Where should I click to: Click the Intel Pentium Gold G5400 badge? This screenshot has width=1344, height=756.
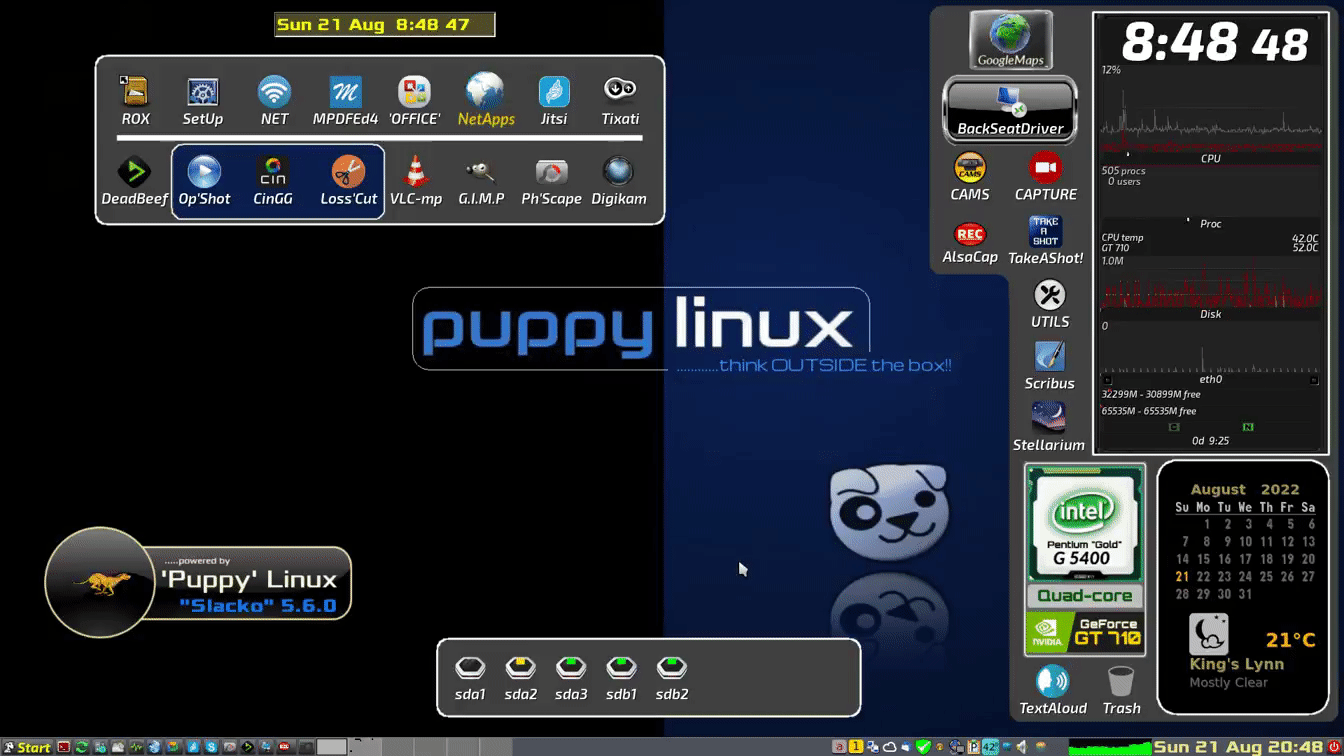pos(1085,525)
